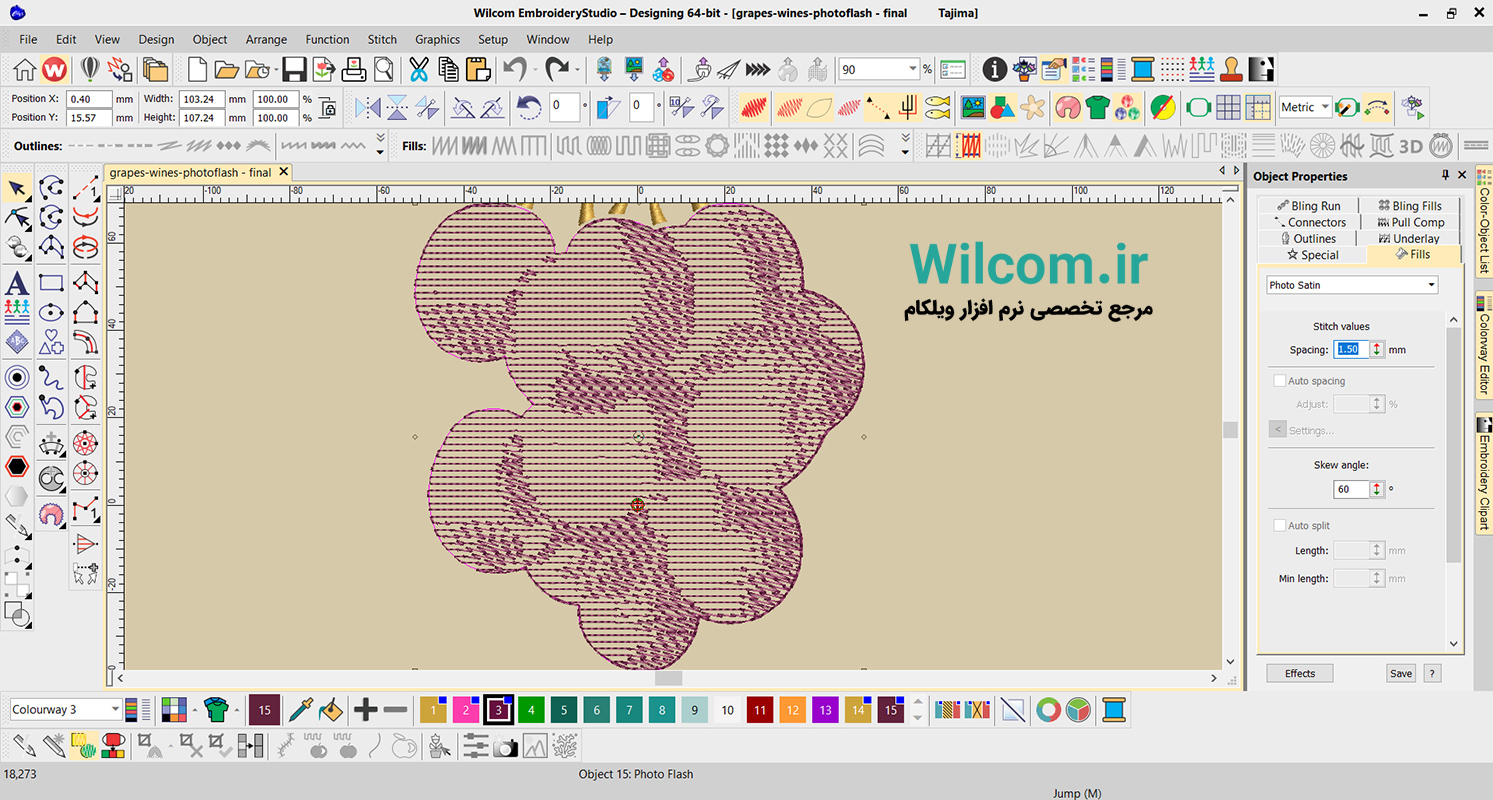The image size is (1493, 800).
Task: Click the rubber stamp icon in the top toolbar
Action: click(x=1232, y=69)
